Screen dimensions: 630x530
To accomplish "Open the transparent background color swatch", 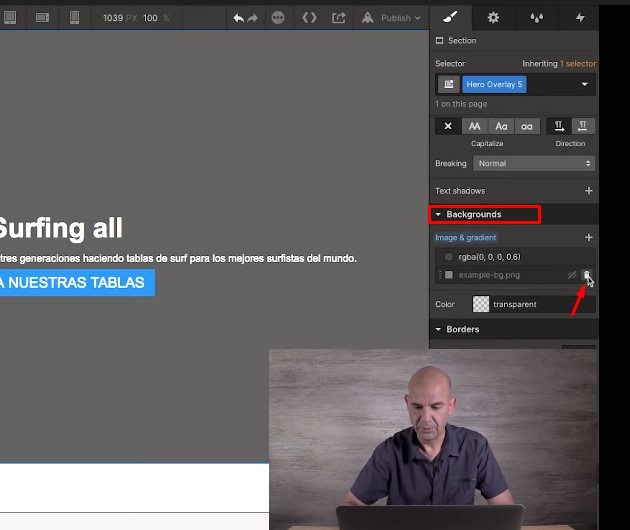I will 481,304.
